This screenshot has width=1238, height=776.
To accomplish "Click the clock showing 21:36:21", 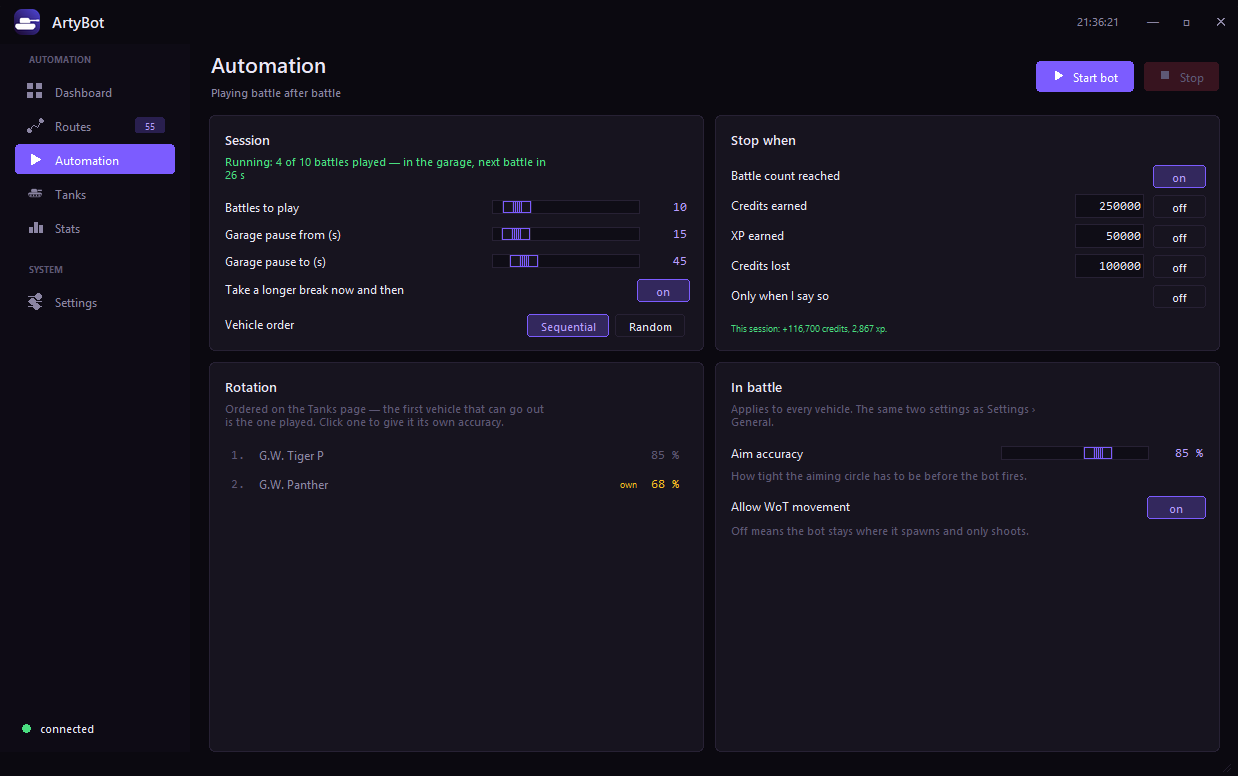I will (x=1097, y=22).
